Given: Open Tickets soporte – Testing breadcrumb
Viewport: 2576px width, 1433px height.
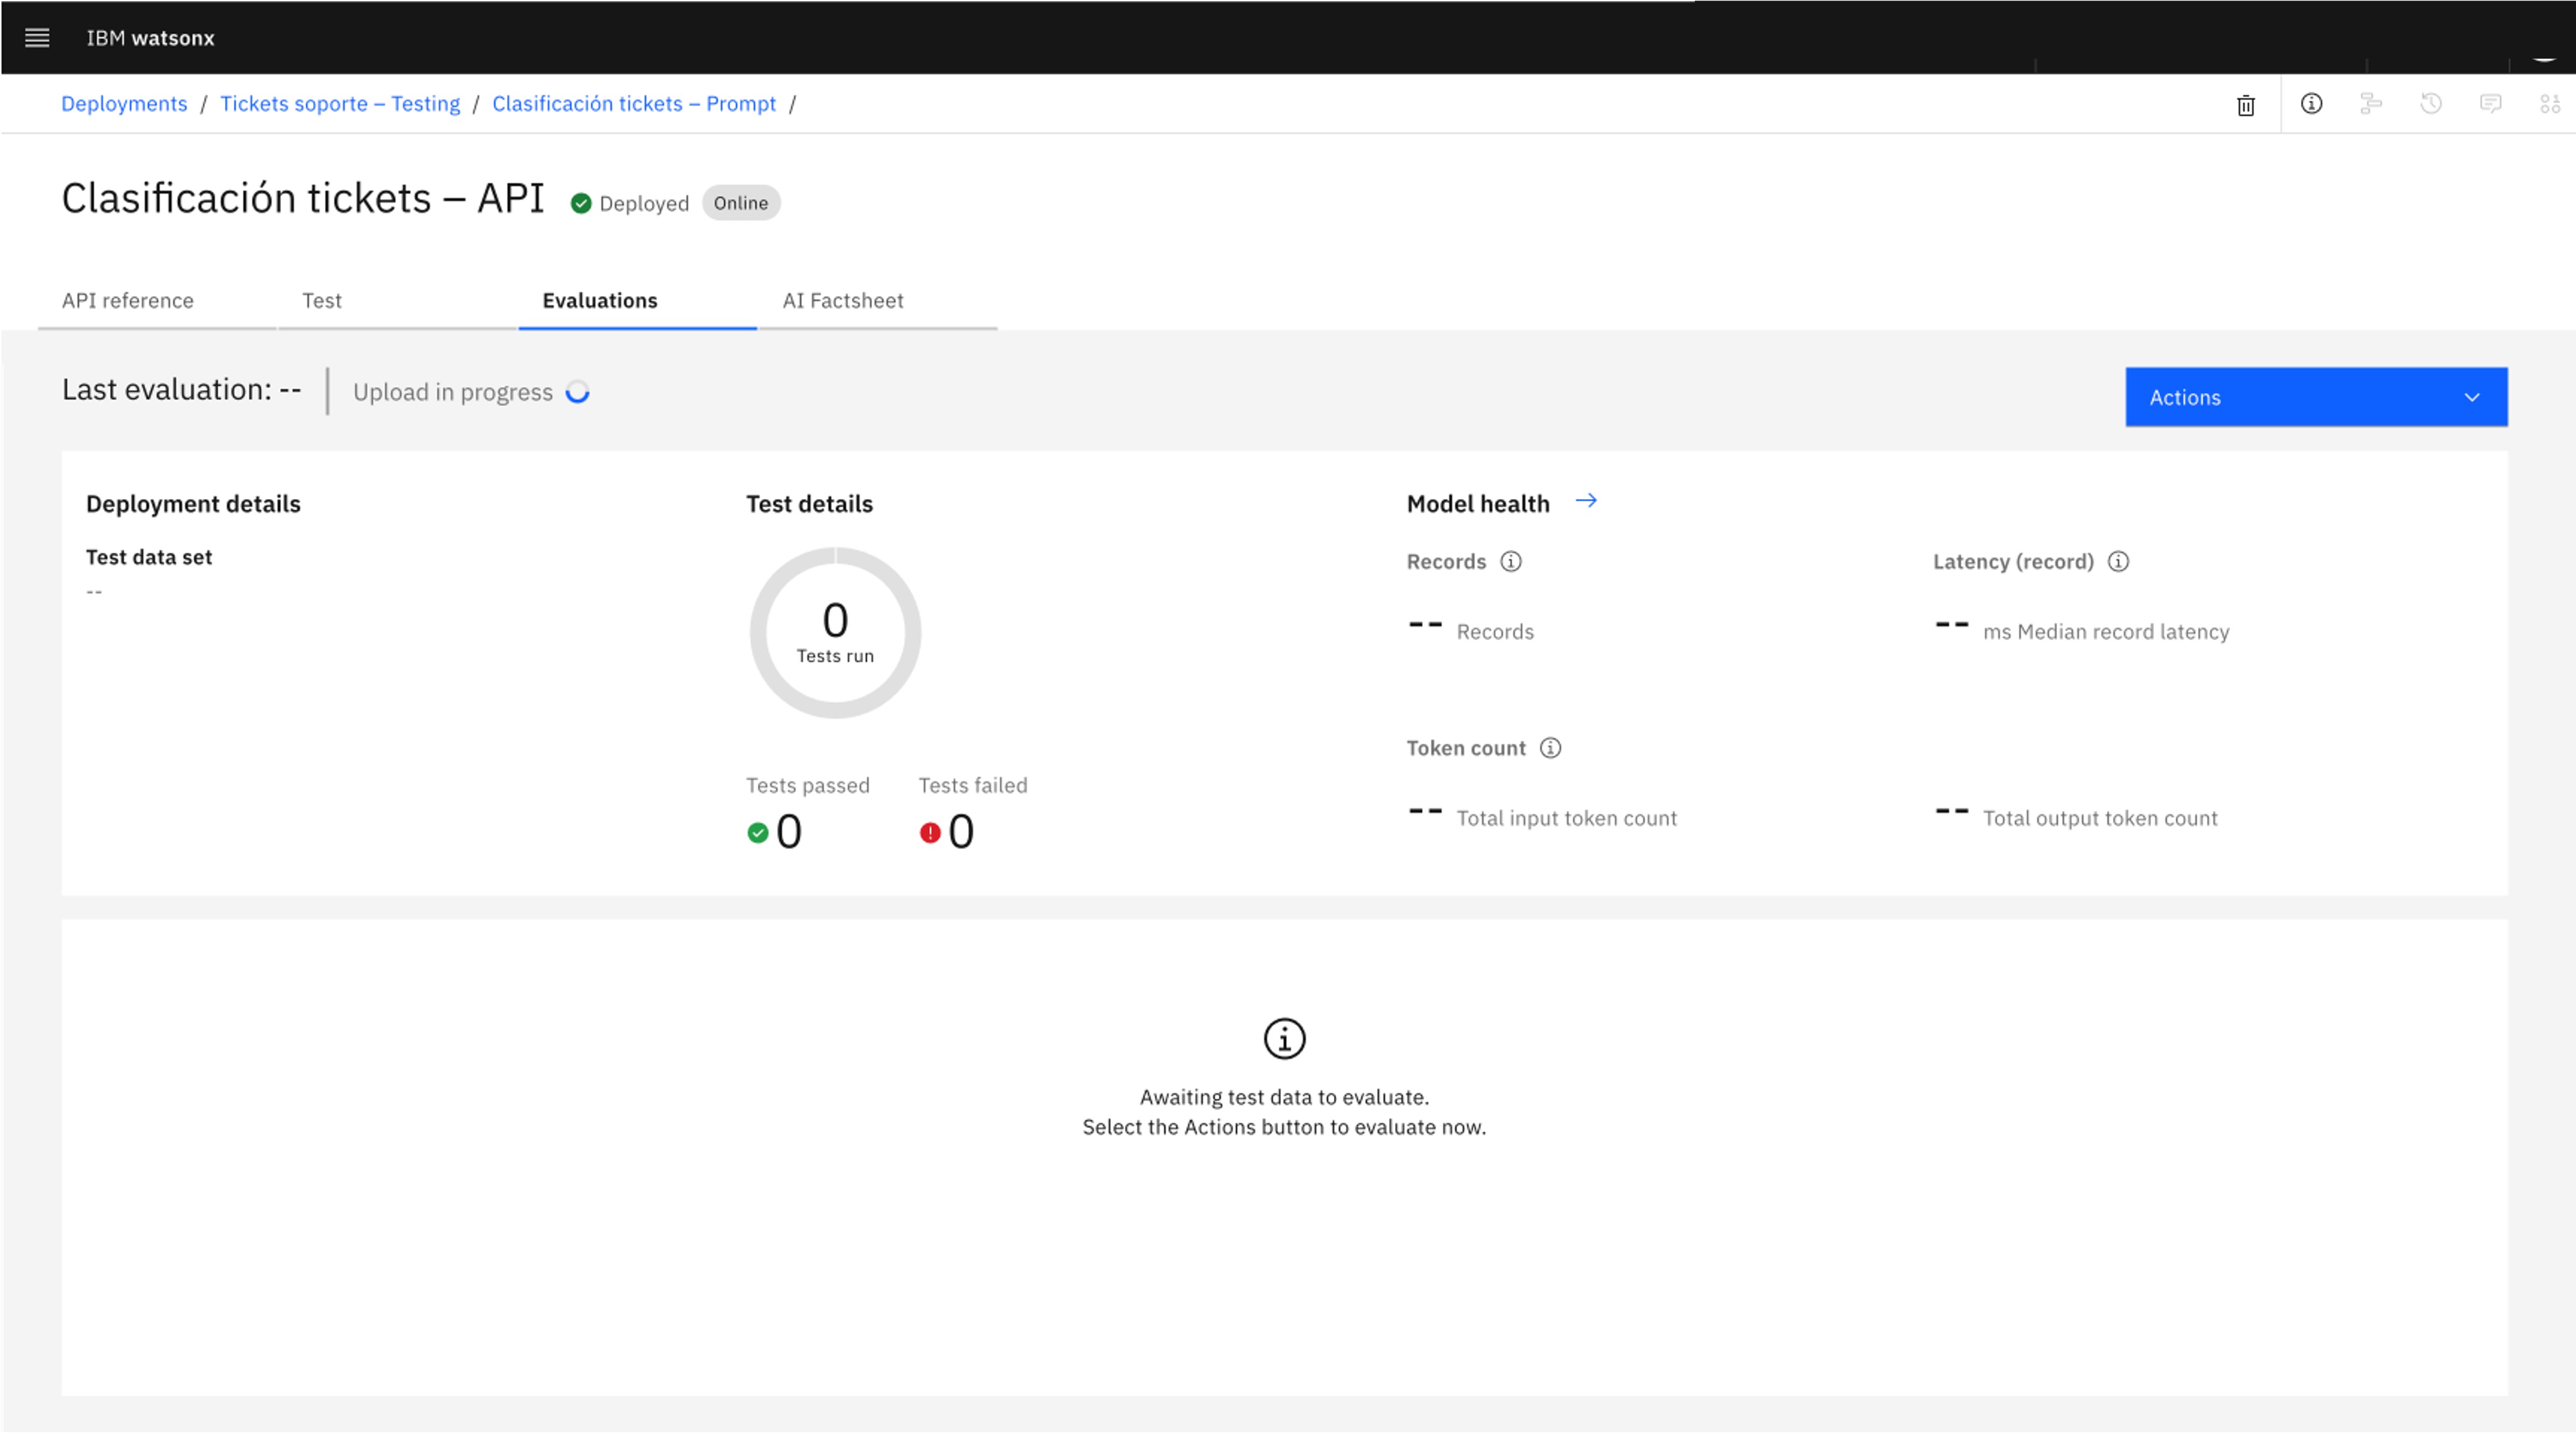Looking at the screenshot, I should click(340, 104).
